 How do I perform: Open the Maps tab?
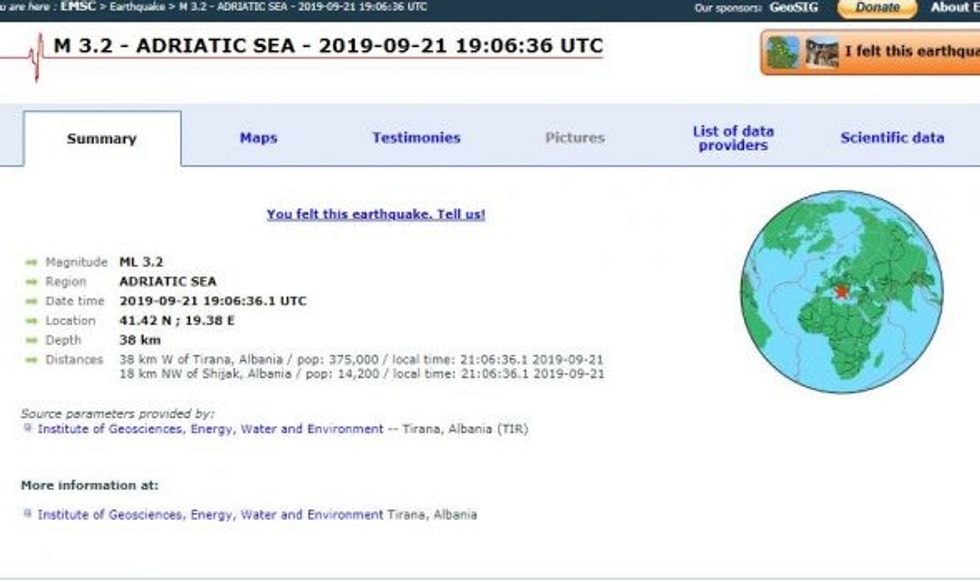[x=258, y=138]
